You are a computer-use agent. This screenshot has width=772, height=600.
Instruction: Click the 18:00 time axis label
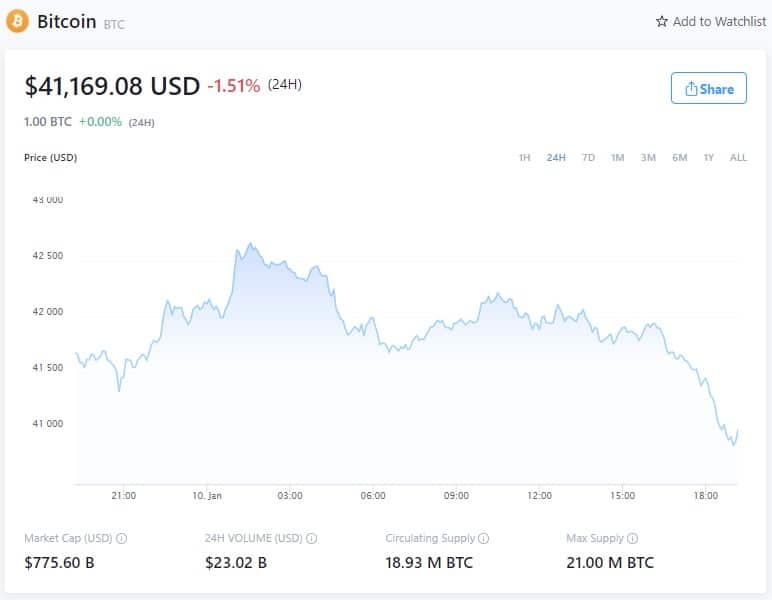(x=706, y=496)
